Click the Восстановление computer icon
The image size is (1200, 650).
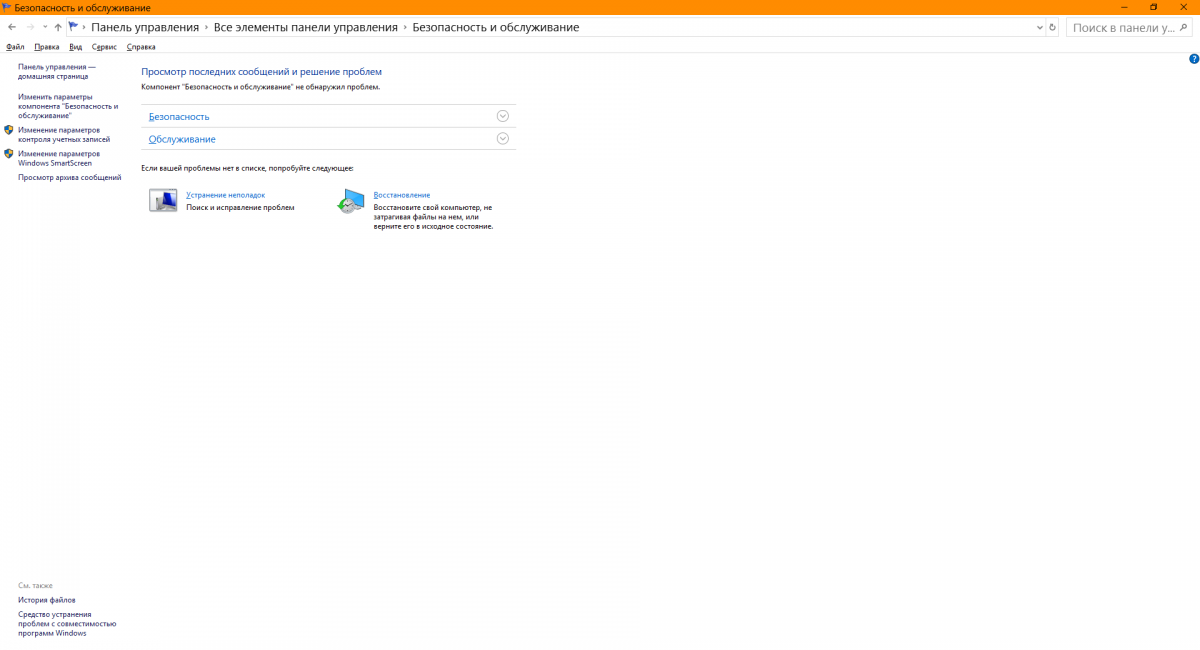(351, 201)
